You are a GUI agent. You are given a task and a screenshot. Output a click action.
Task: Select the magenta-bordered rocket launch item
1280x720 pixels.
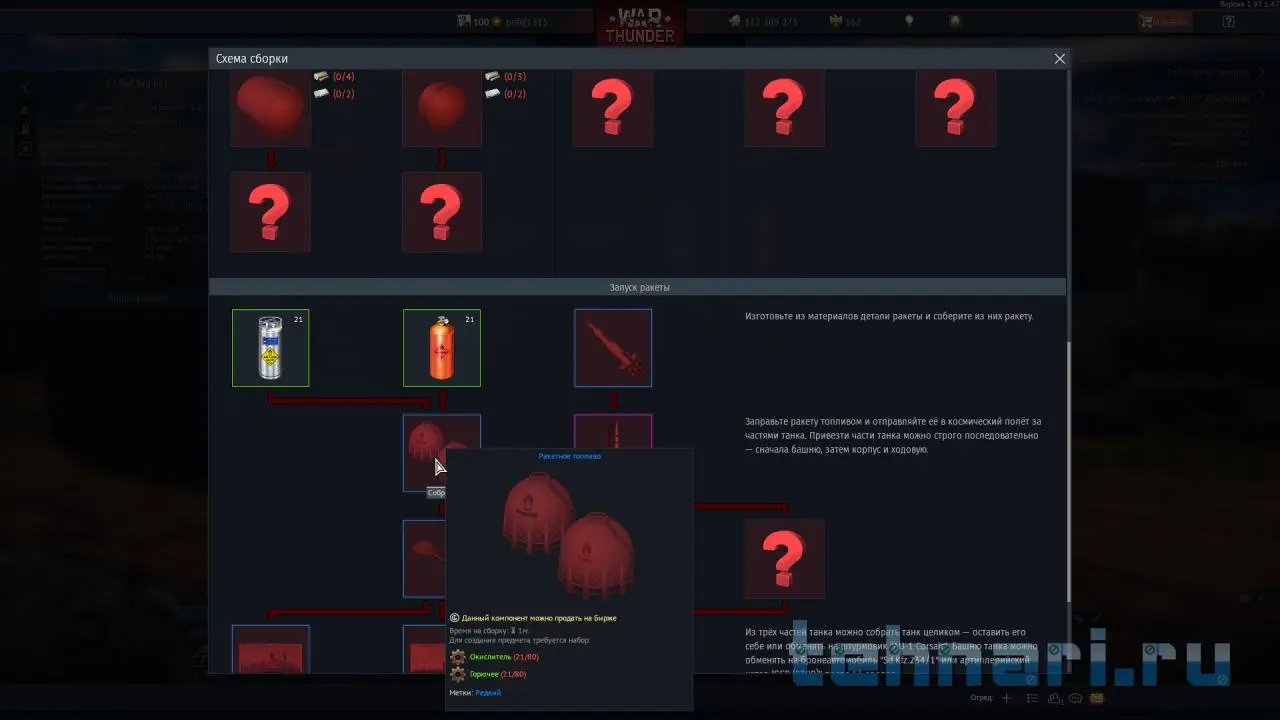click(613, 432)
